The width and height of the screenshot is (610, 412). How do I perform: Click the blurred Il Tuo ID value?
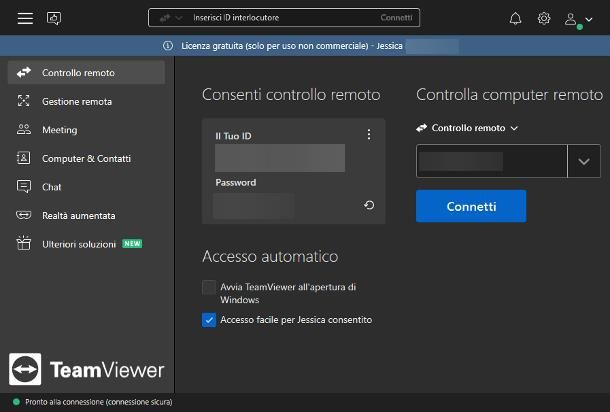(280, 158)
